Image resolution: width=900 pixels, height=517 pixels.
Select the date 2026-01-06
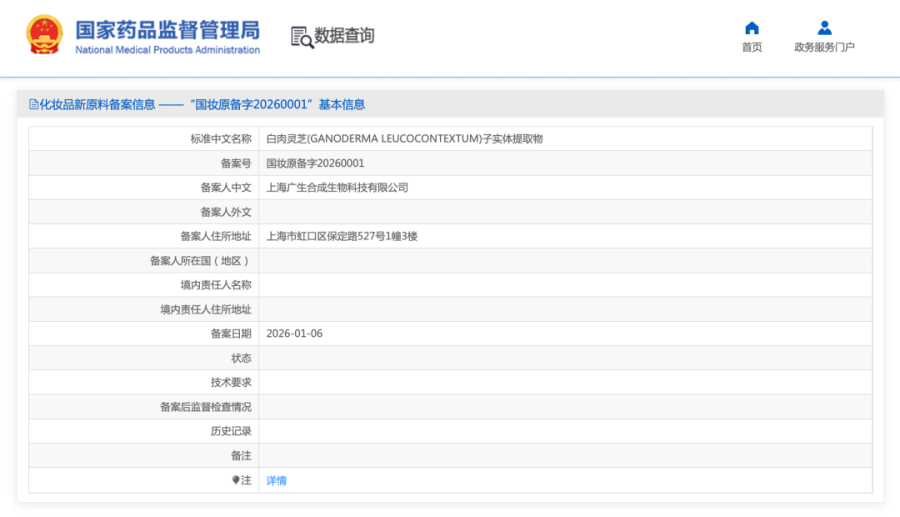[x=294, y=333]
